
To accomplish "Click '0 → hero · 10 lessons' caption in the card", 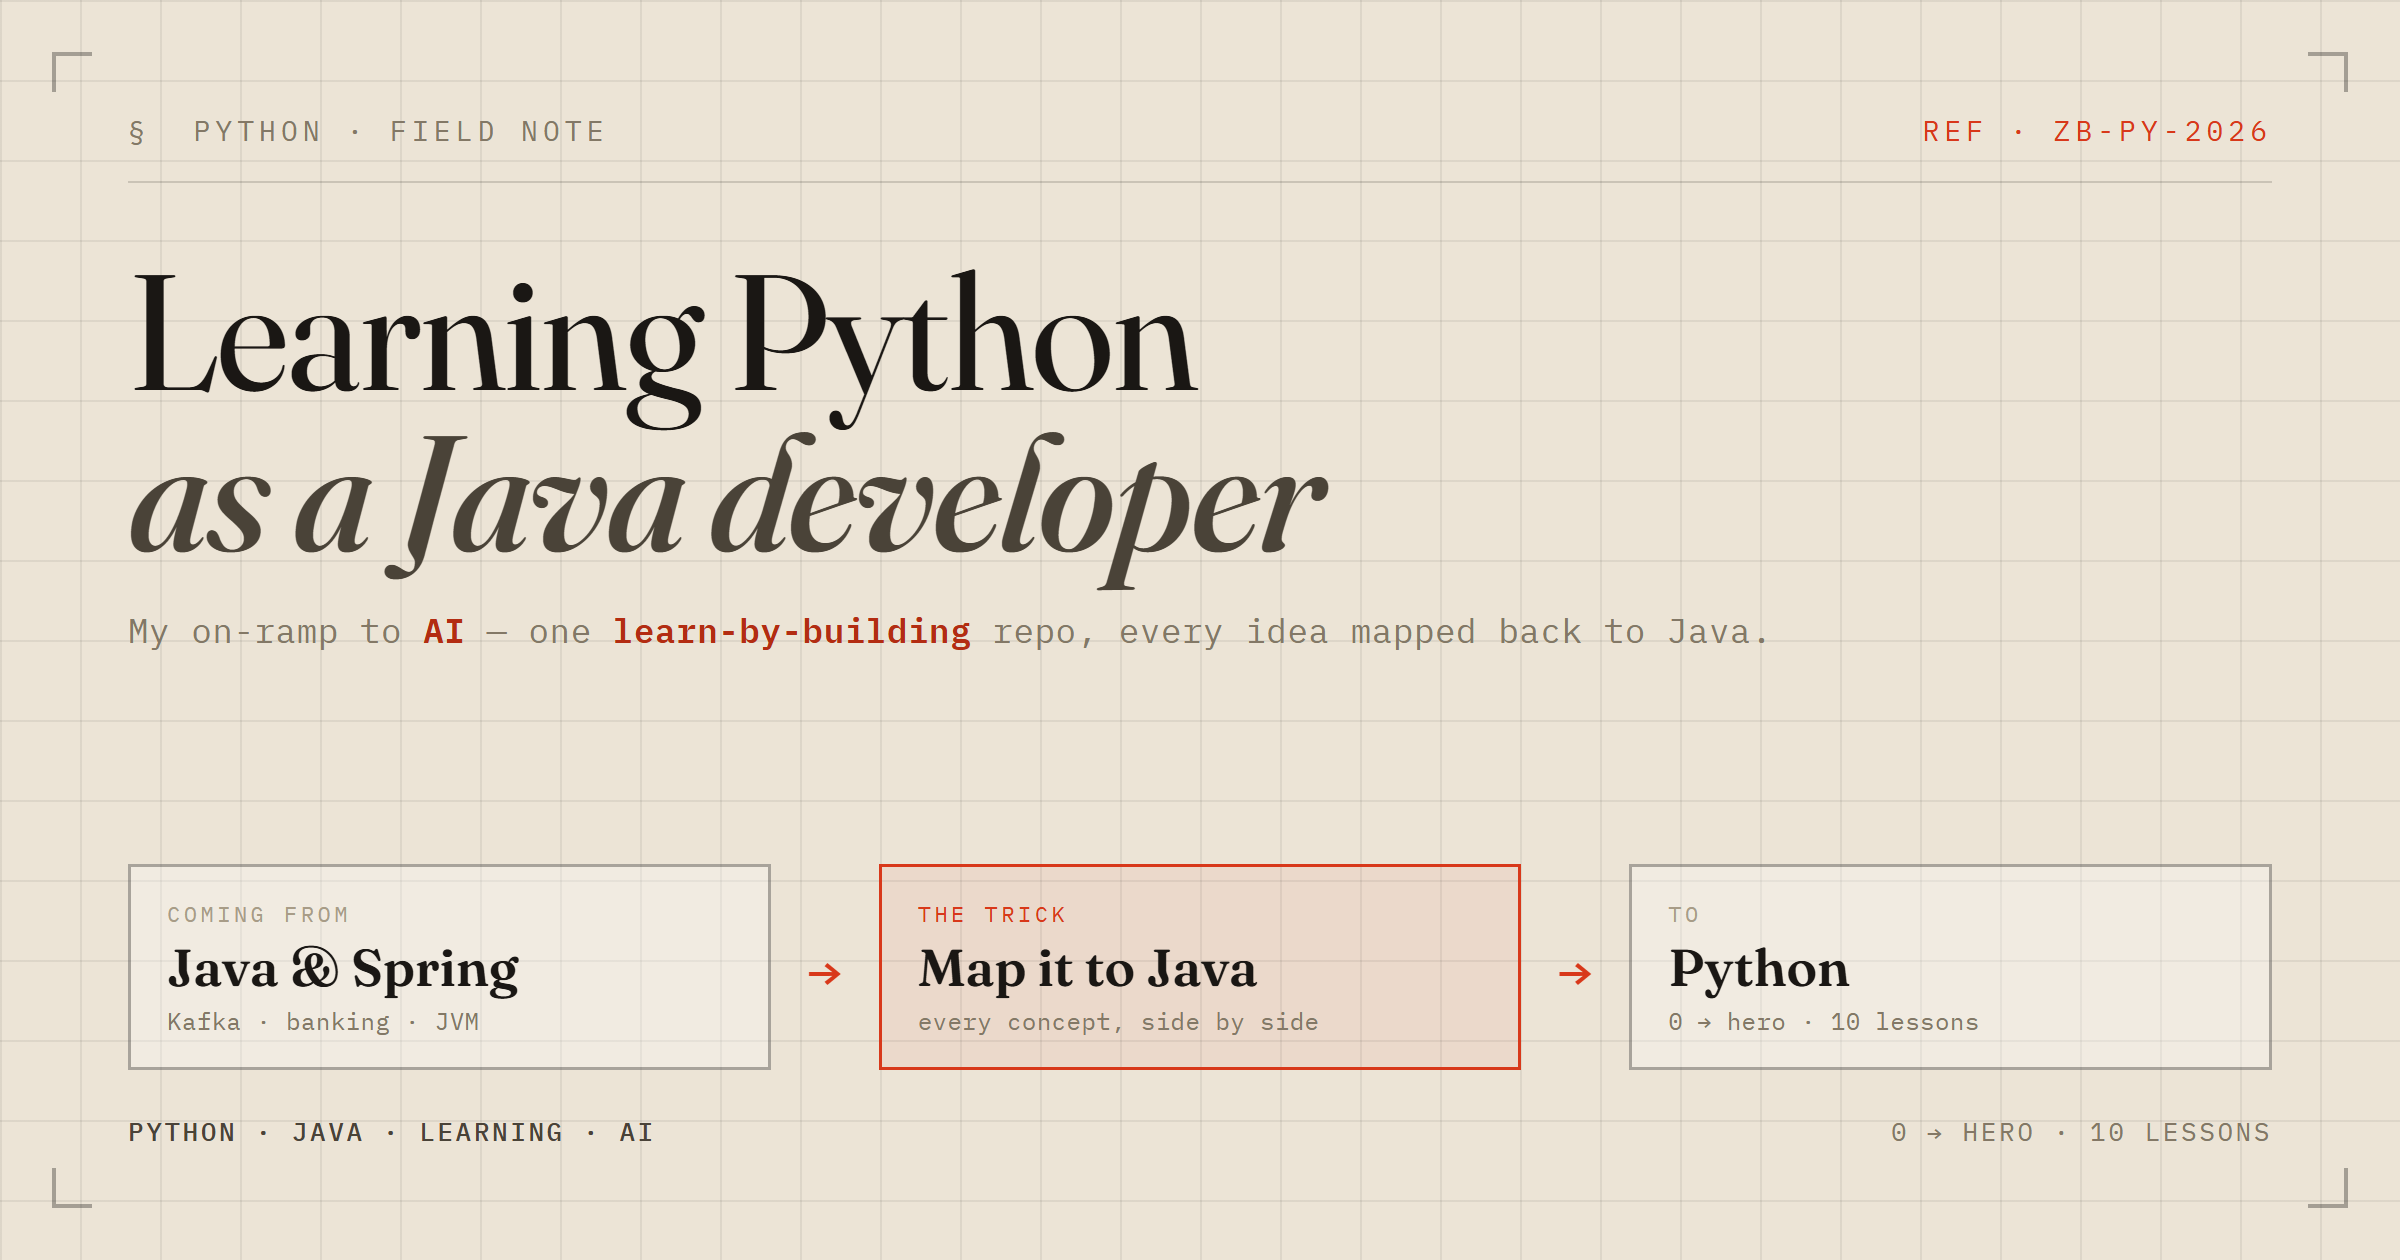I will tap(1823, 1022).
